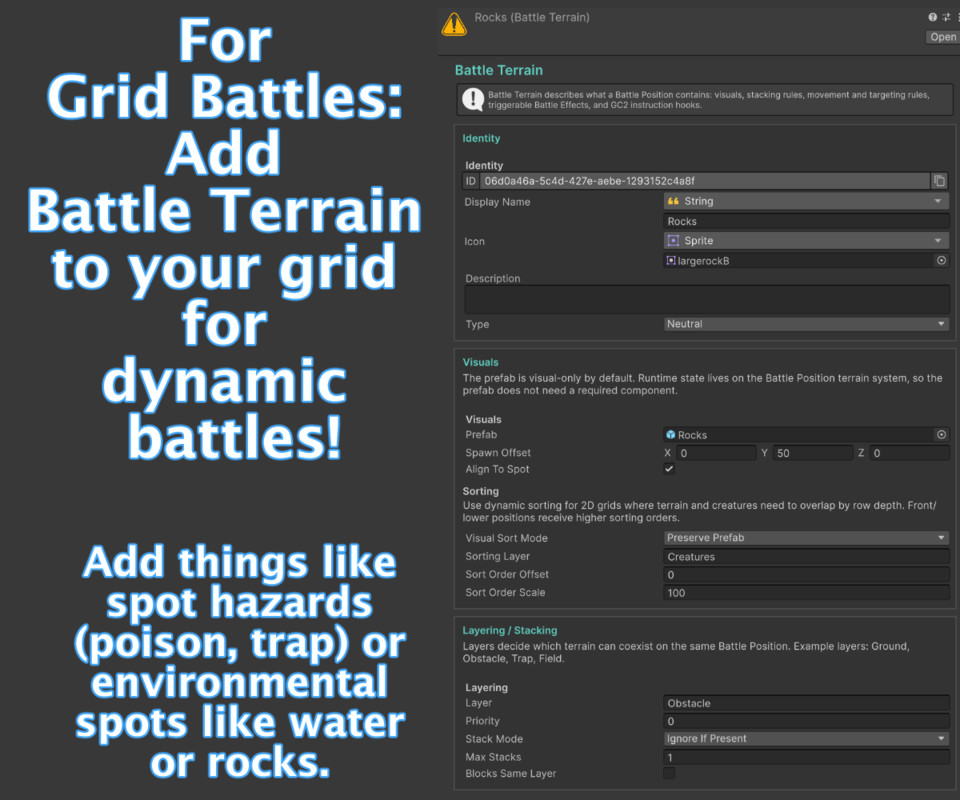Image resolution: width=960 pixels, height=800 pixels.
Task: Click the Rocks prefab cube icon
Action: (671, 435)
